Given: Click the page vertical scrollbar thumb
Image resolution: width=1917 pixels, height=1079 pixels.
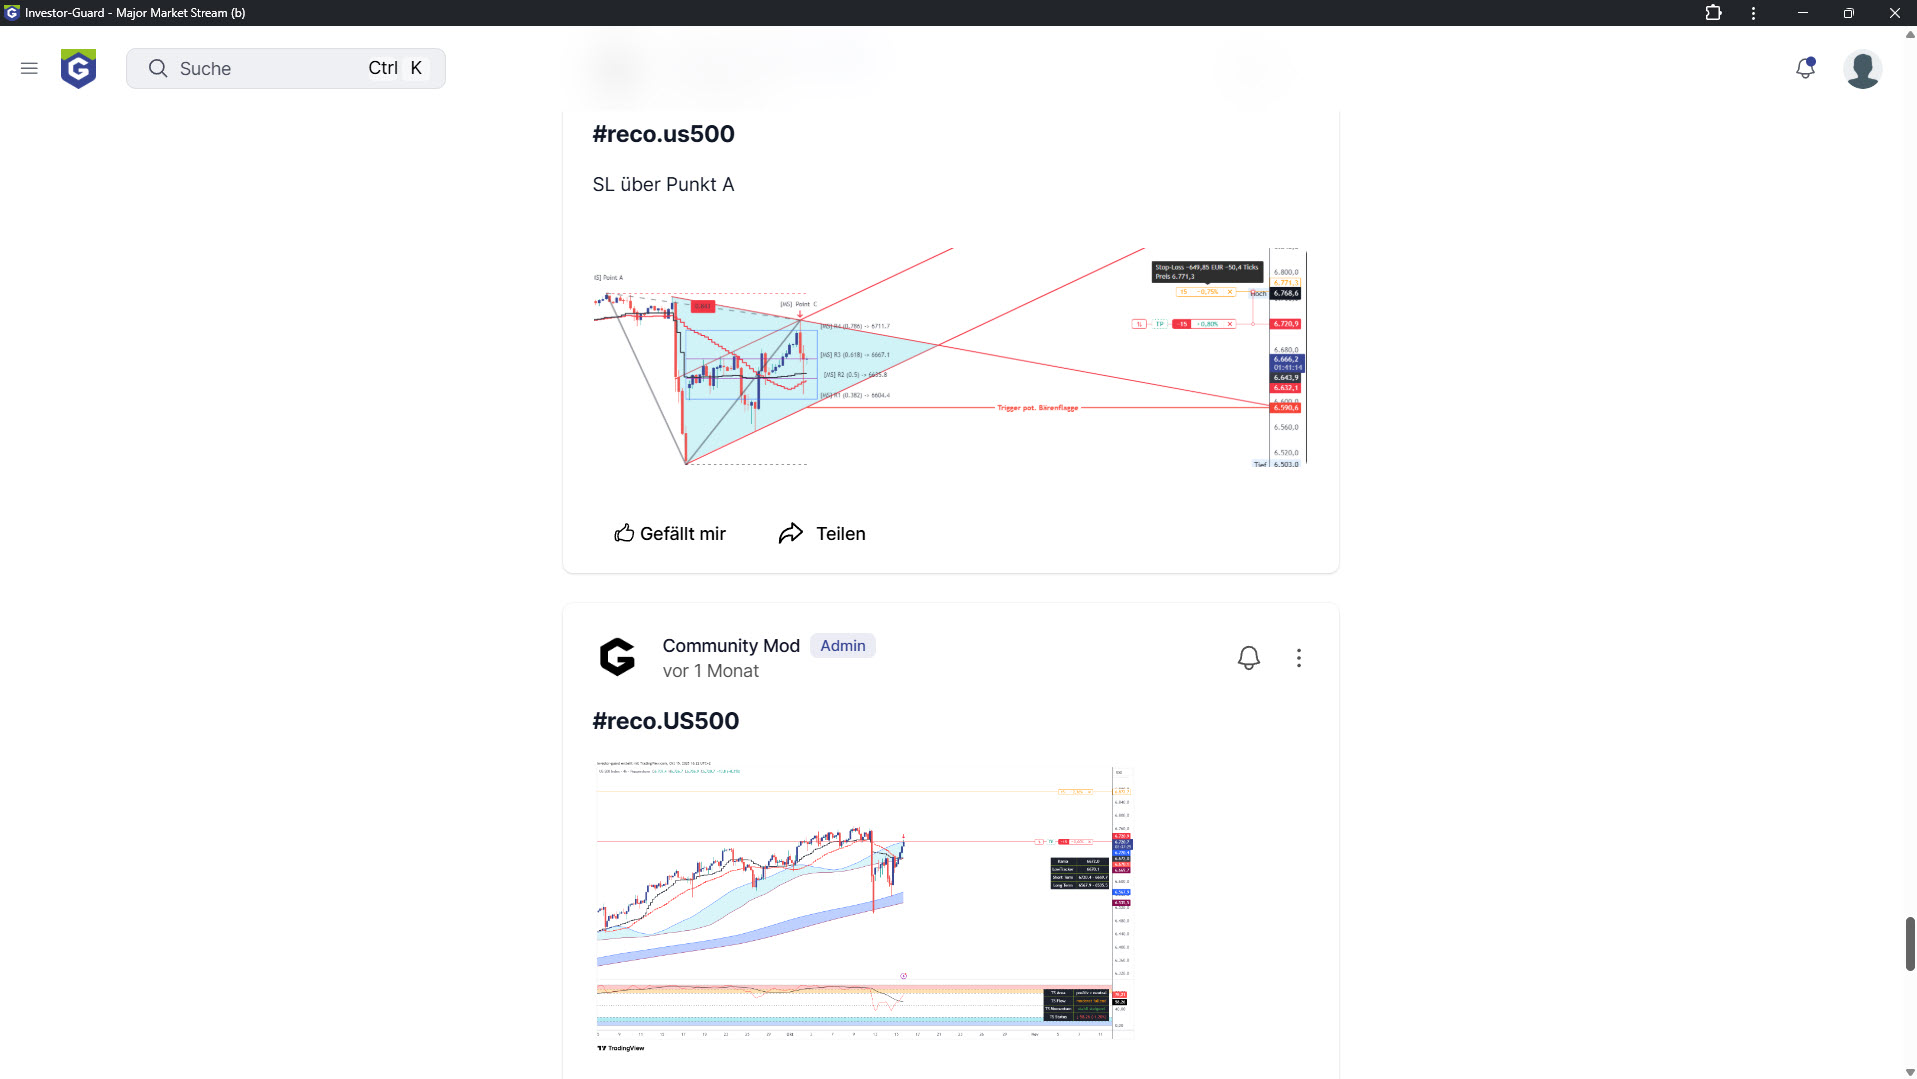Looking at the screenshot, I should [x=1909, y=942].
